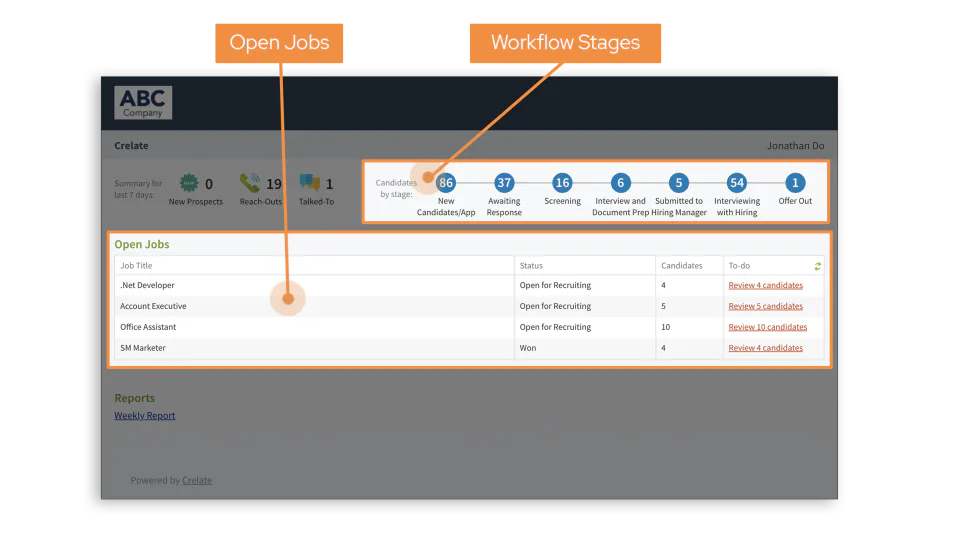Select the Office Assistant job title
The image size is (960, 552).
pyautogui.click(x=148, y=327)
